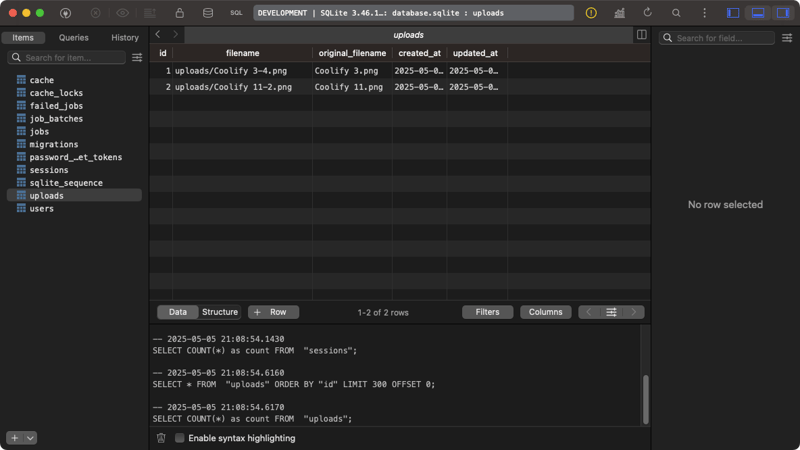Switch to the Queries tab
800x450 pixels.
click(73, 37)
